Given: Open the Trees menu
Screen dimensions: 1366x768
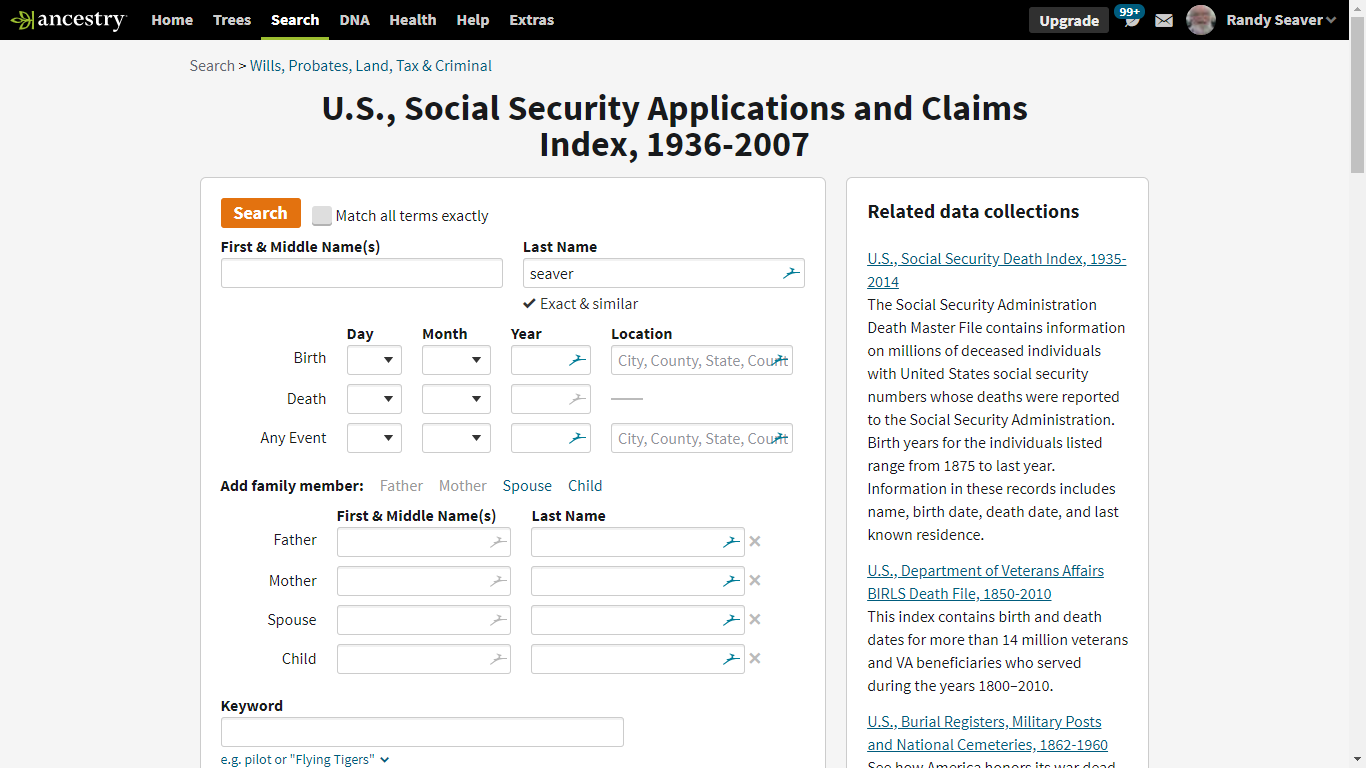Looking at the screenshot, I should (232, 20).
